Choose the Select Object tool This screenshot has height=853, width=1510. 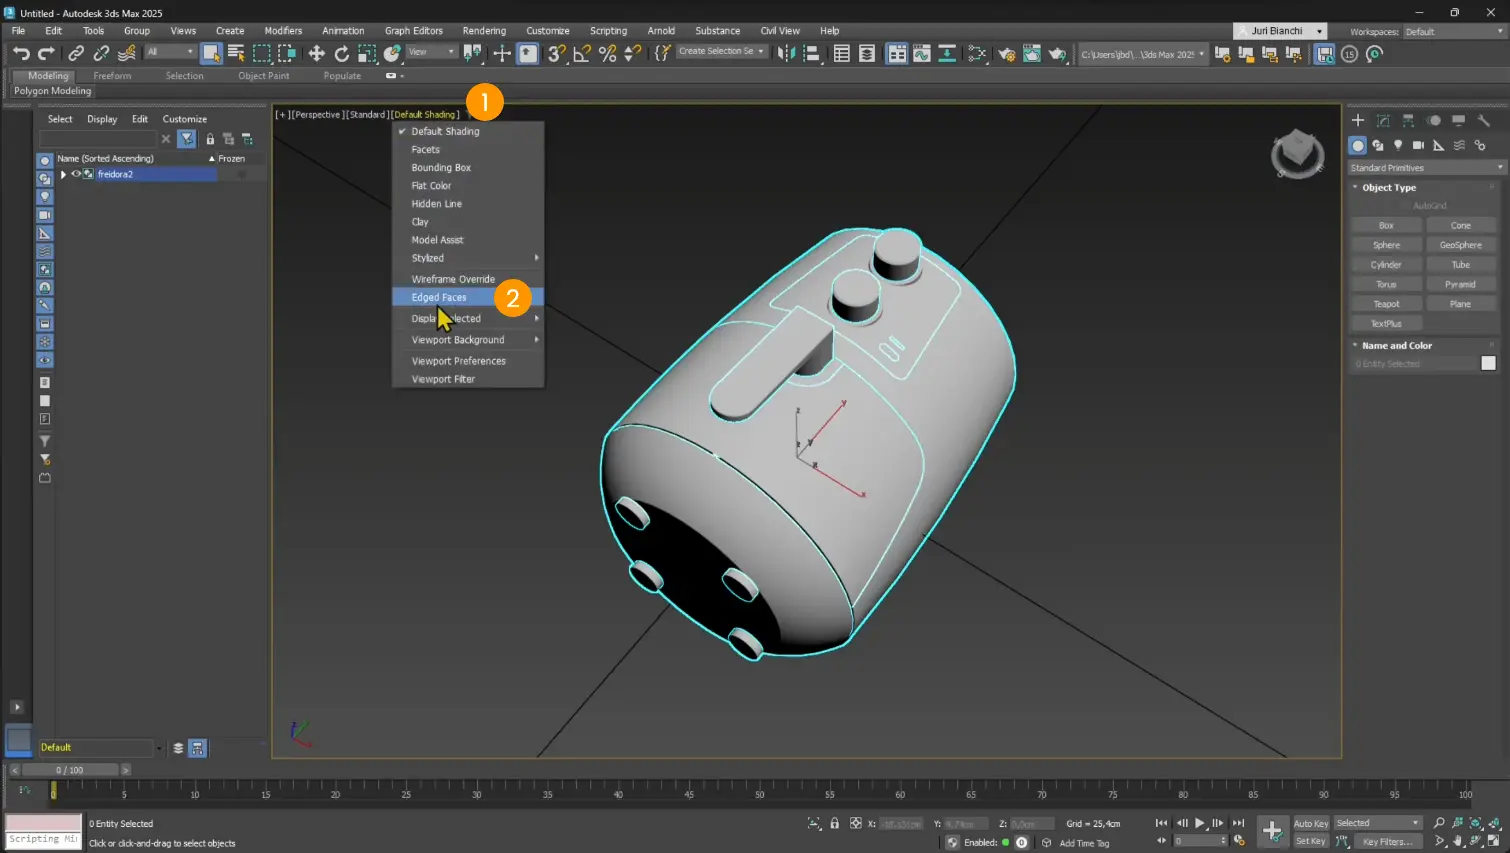pos(211,53)
